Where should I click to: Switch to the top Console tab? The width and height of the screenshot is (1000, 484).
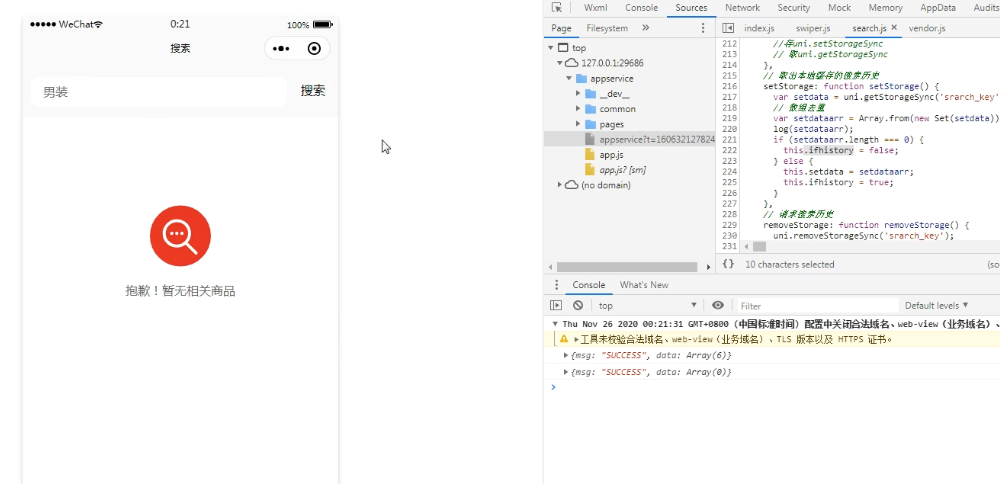pos(641,8)
